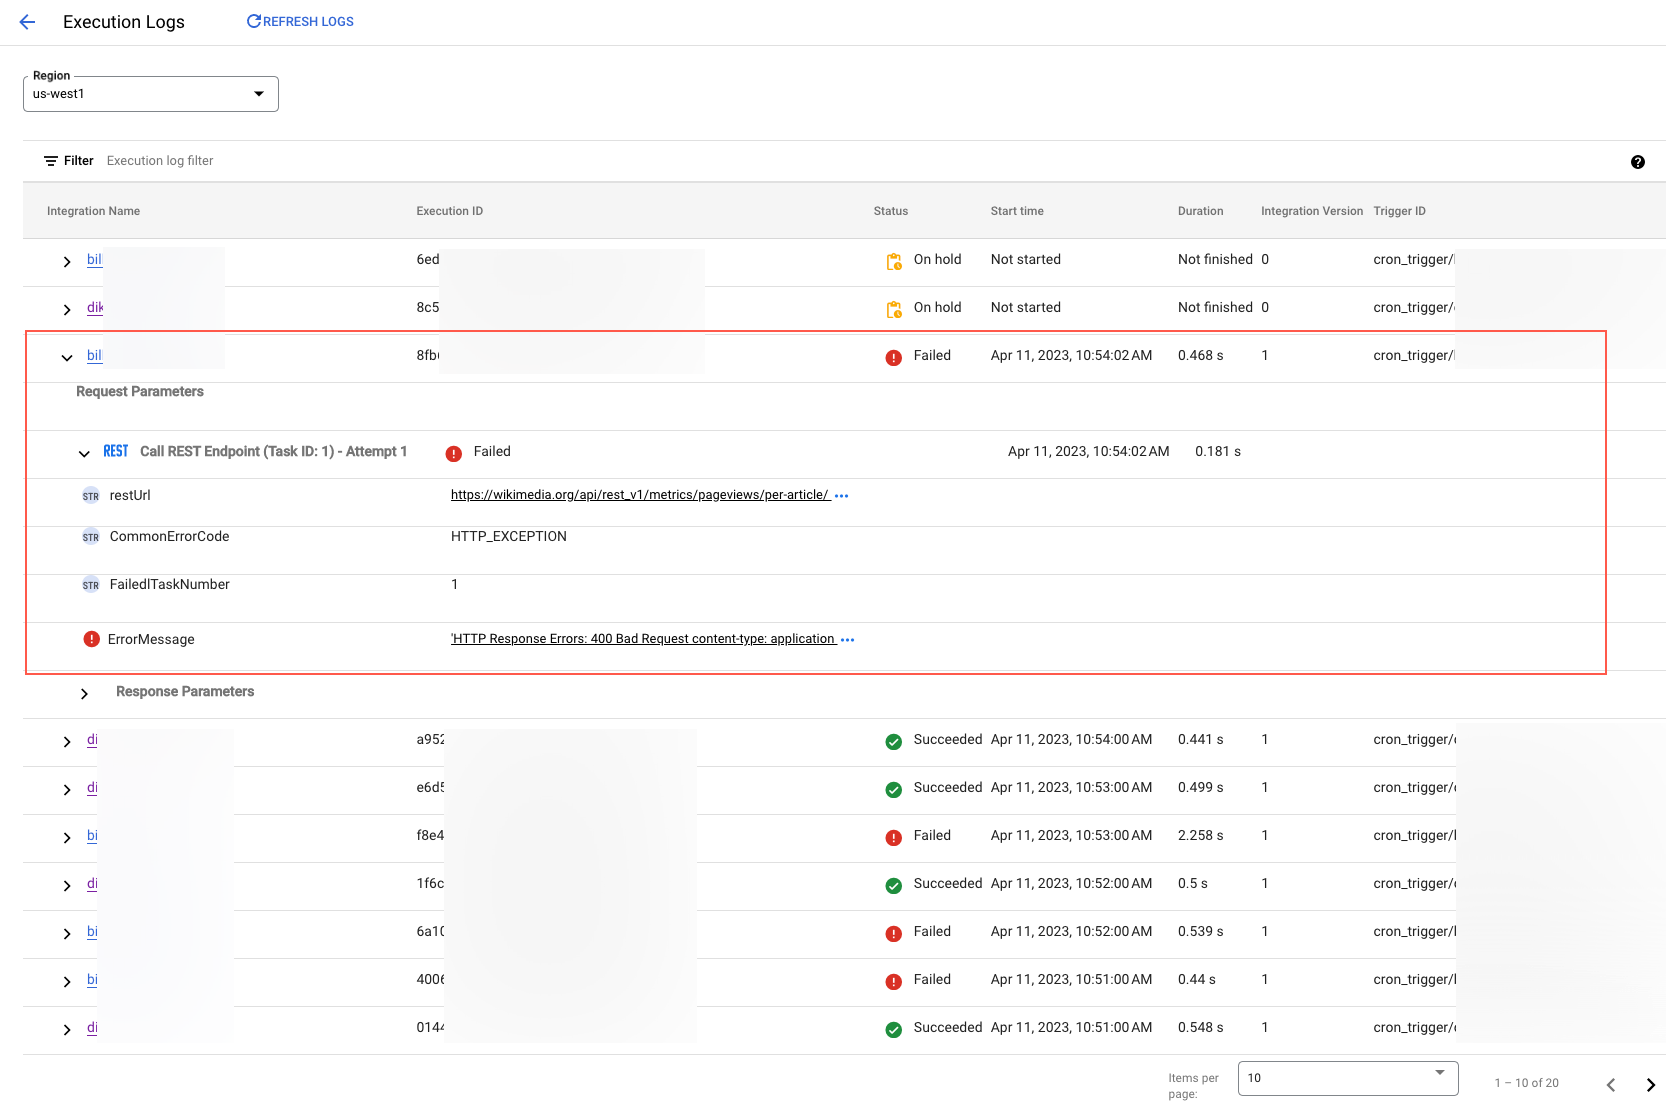Click the ellipsis to expand the full restUrl value
The height and width of the screenshot is (1105, 1666).
point(843,495)
